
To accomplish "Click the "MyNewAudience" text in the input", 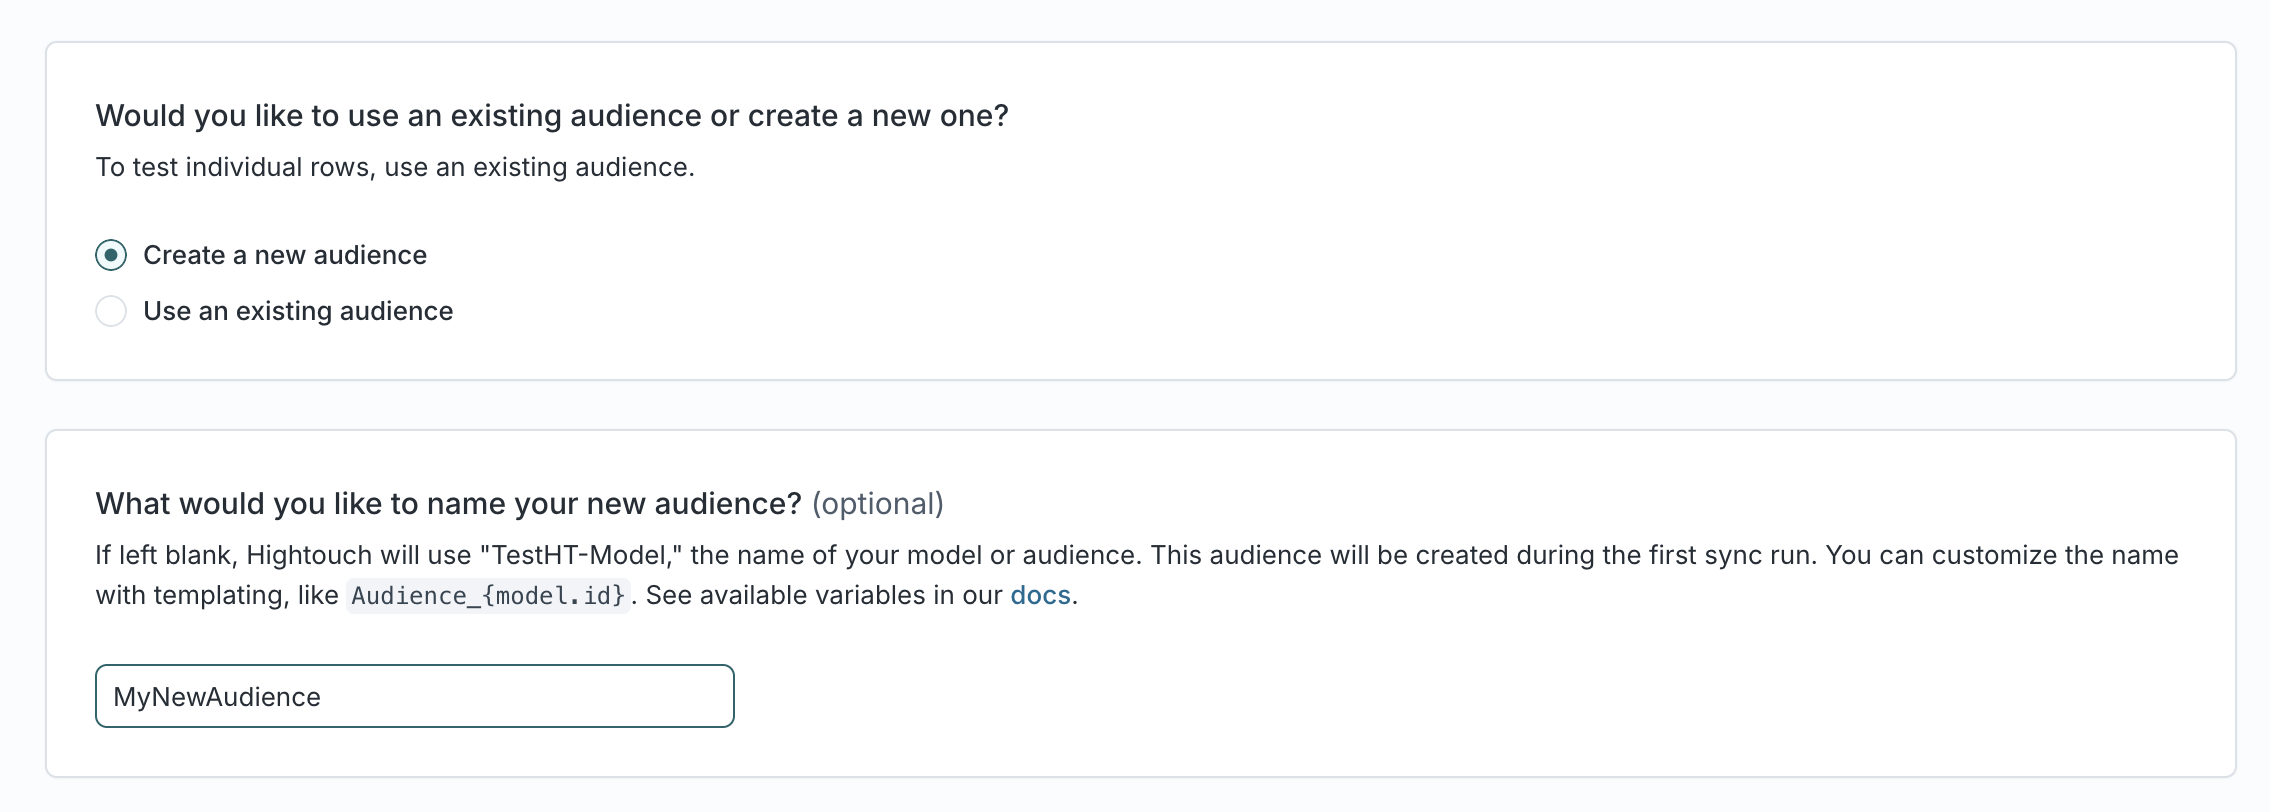I will (217, 697).
